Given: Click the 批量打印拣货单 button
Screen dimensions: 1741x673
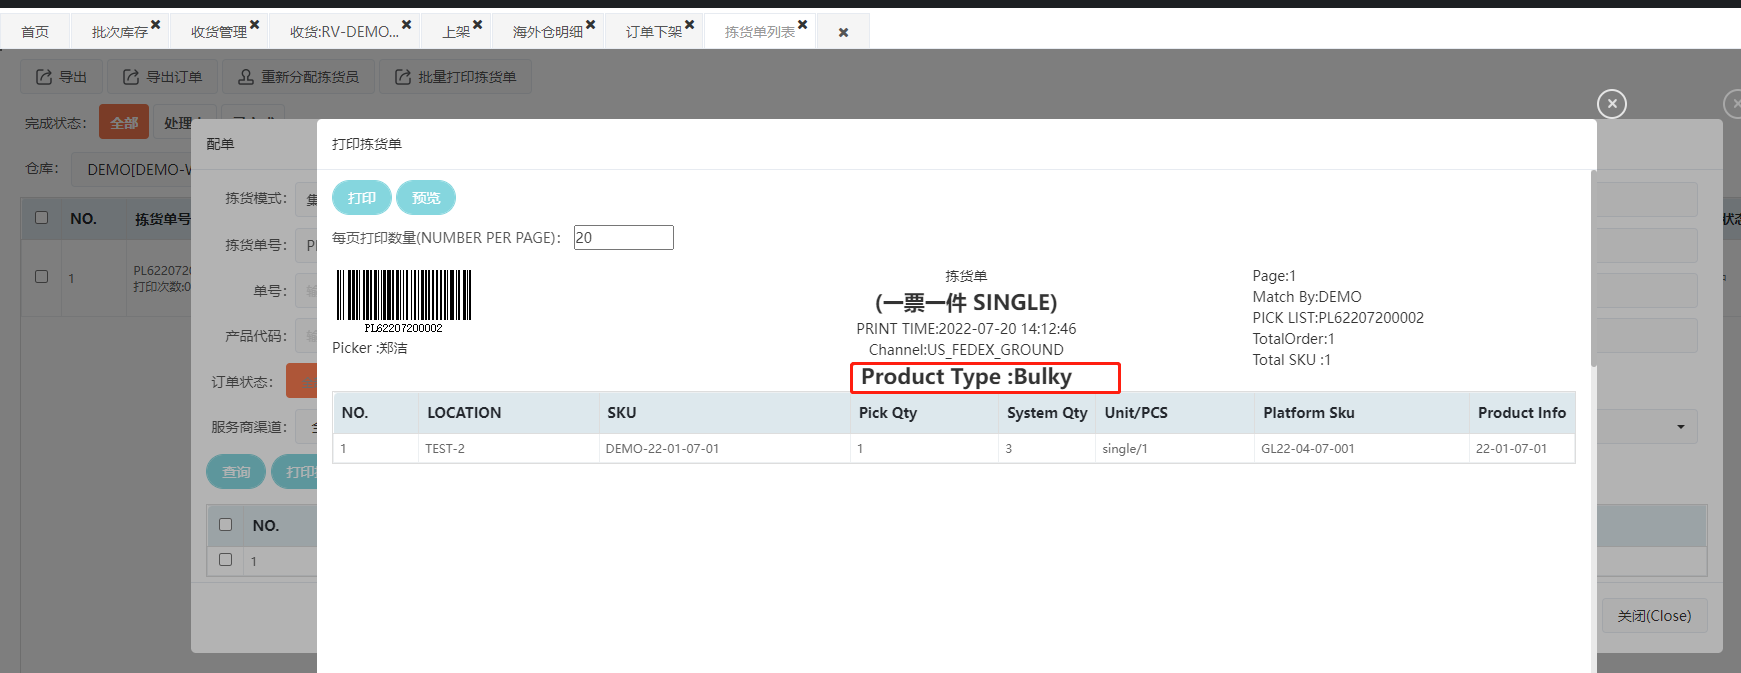Looking at the screenshot, I should [455, 77].
